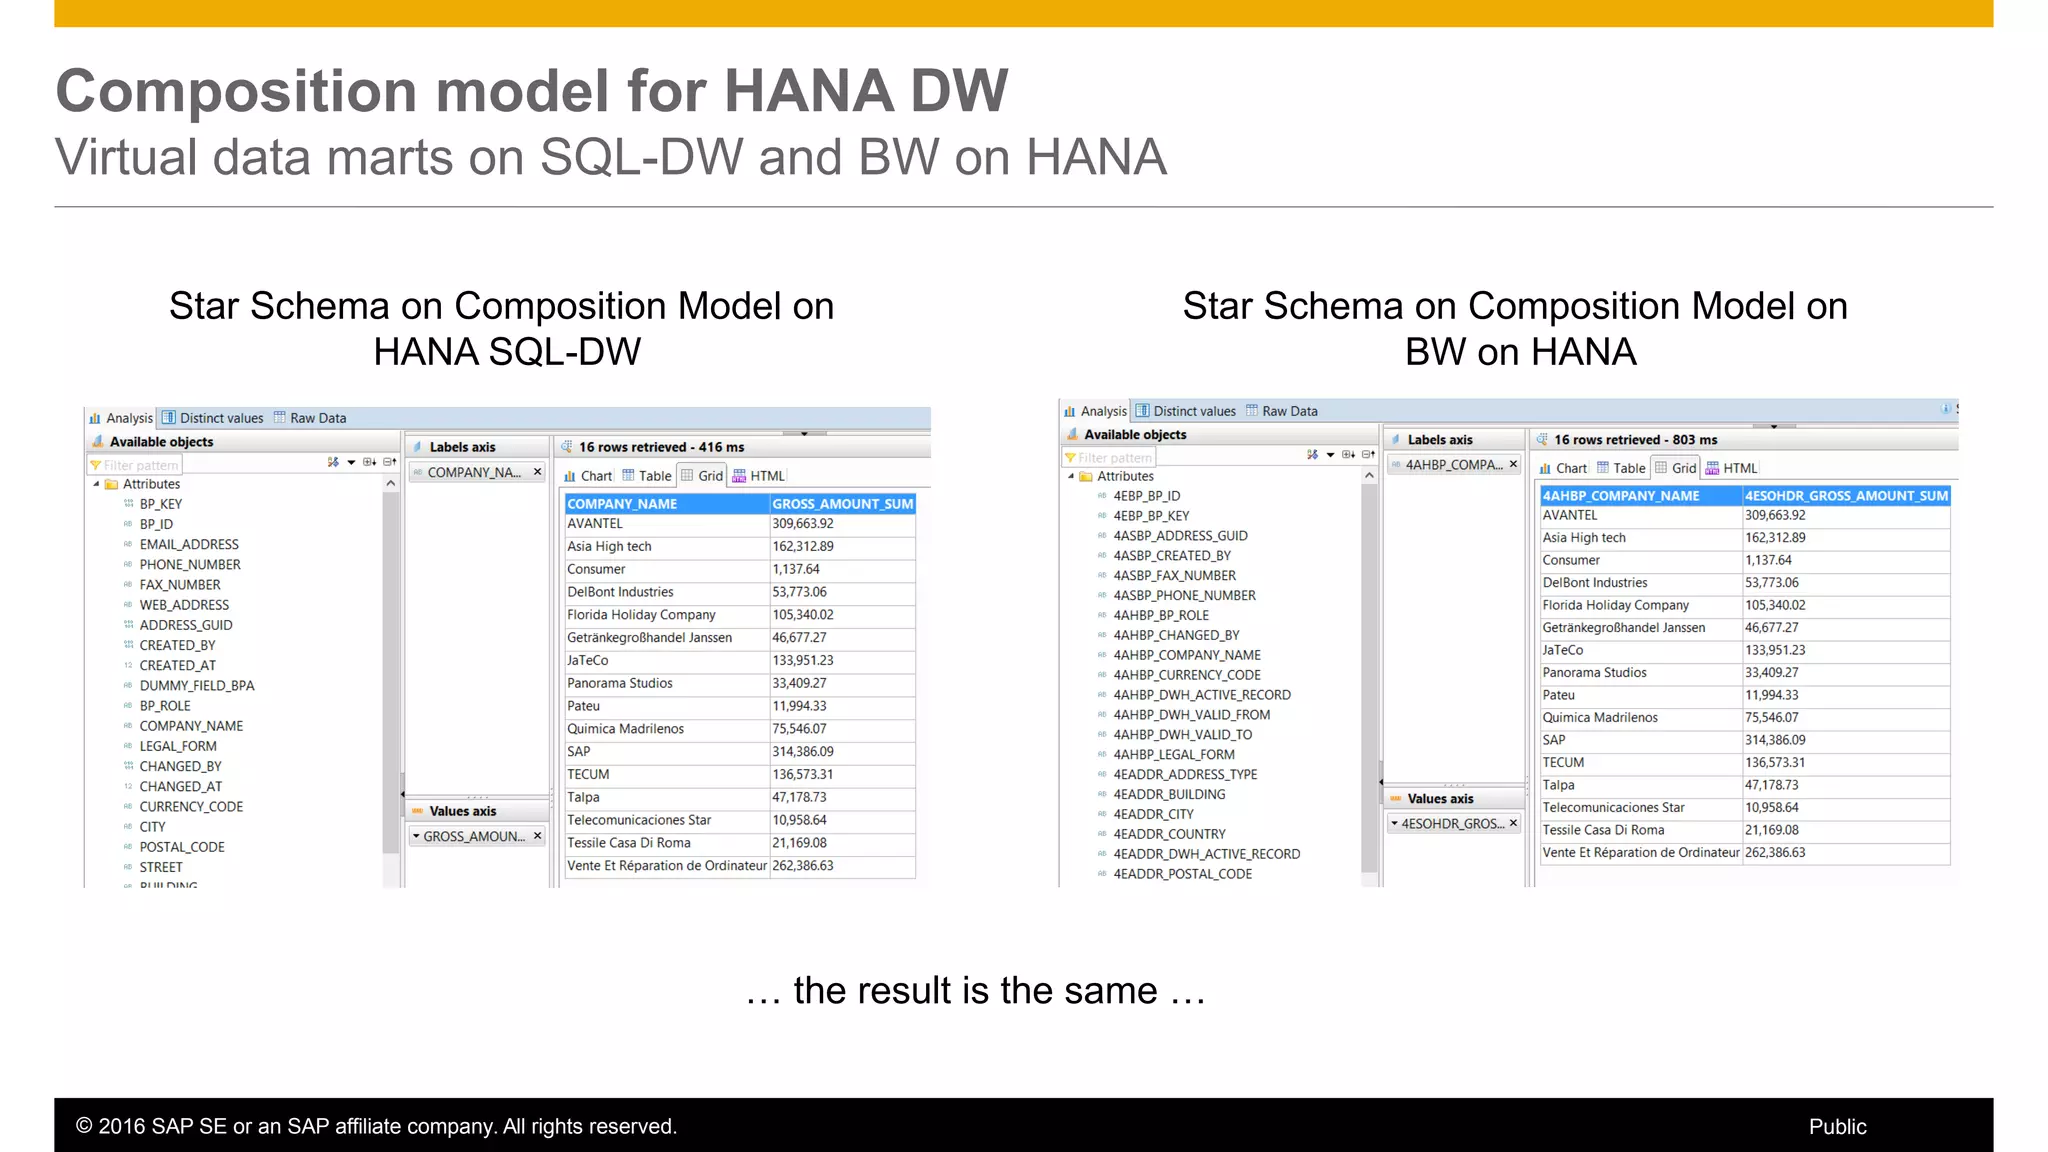Click Panorama Studios row in BW on HANA grid
Viewport: 2048px width, 1152px height.
coord(1745,673)
